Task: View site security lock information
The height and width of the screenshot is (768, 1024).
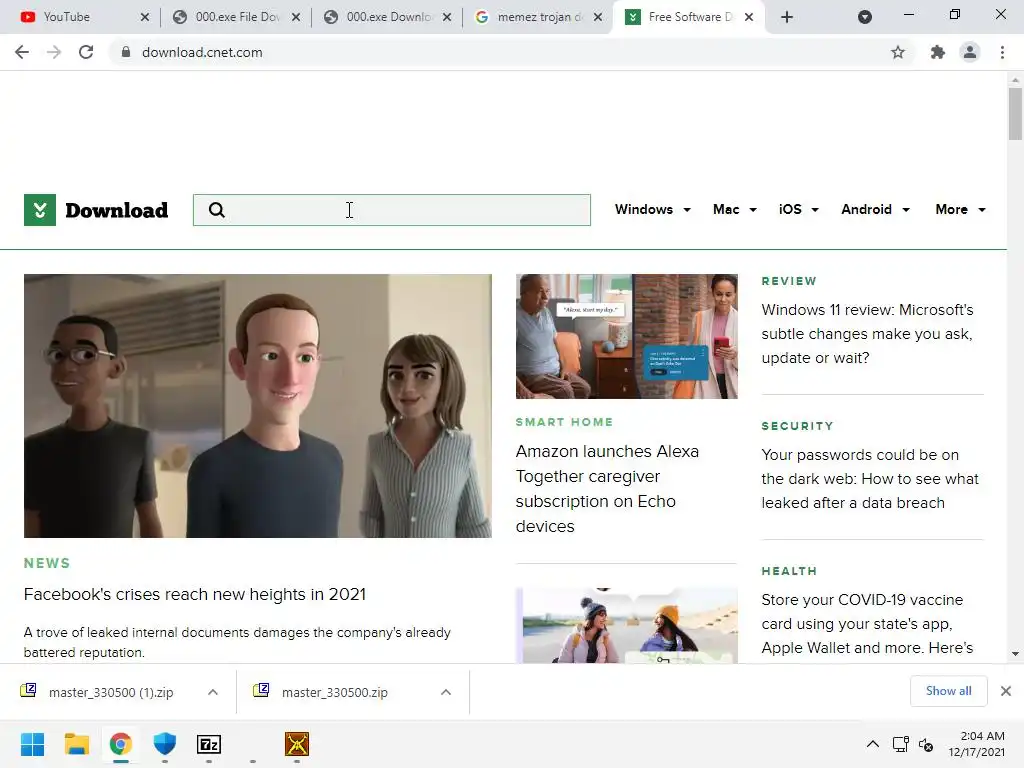Action: pyautogui.click(x=126, y=52)
